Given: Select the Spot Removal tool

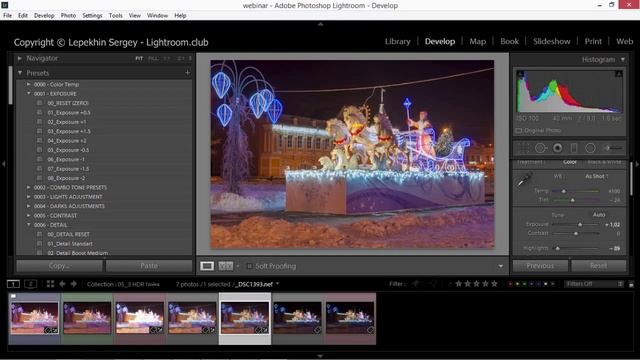Looking at the screenshot, I should coord(540,148).
